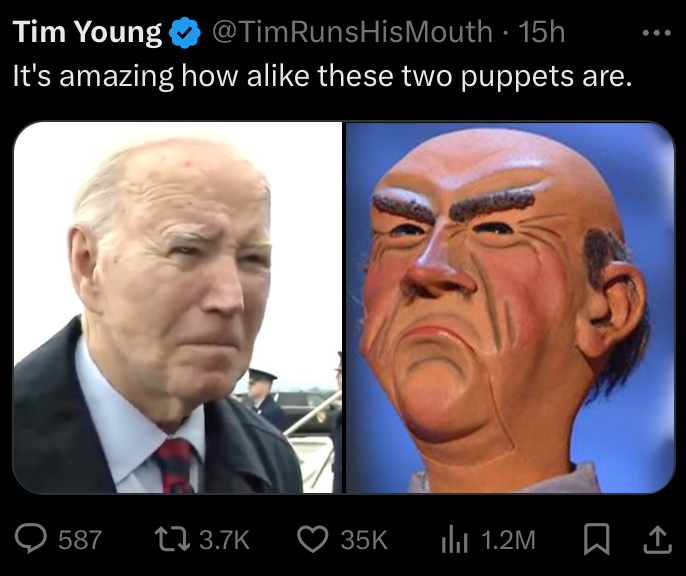The image size is (686, 576).
Task: Open the view analytics bar chart icon
Action: (x=455, y=541)
